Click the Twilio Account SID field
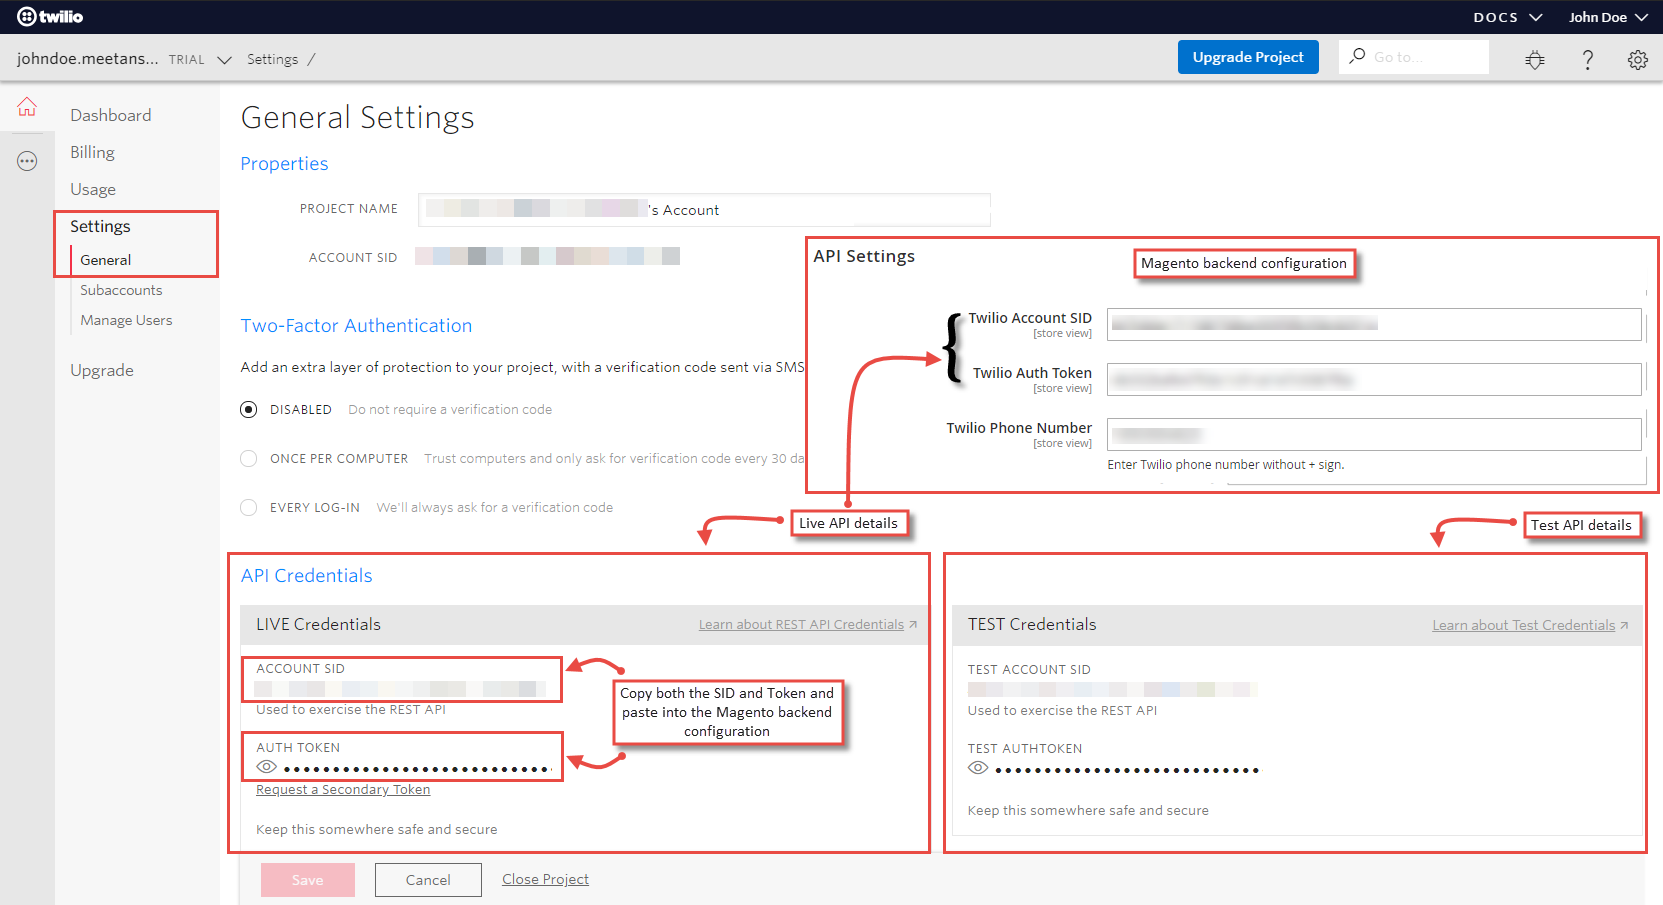This screenshot has width=1663, height=905. point(1374,324)
